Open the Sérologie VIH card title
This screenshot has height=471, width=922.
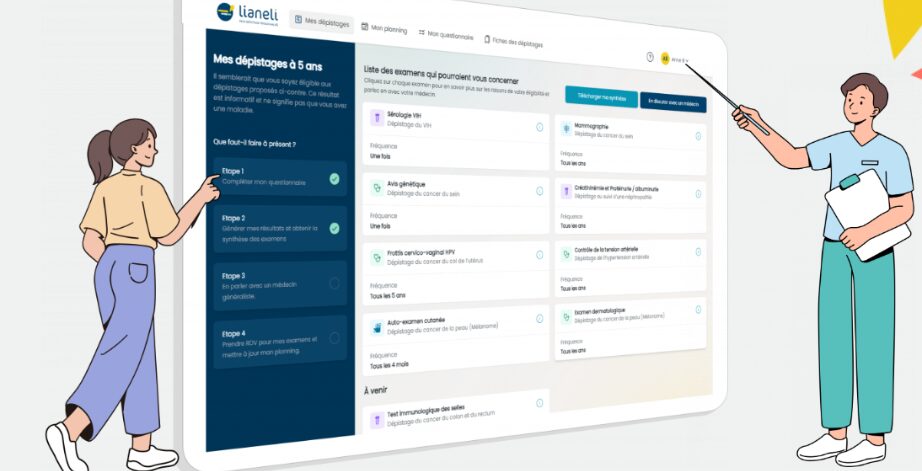(404, 115)
